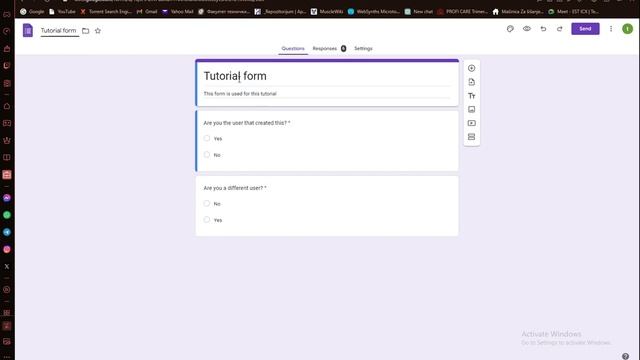This screenshot has height=360, width=640.
Task: Open the sidebar three-dots settings
Action: 7,357
